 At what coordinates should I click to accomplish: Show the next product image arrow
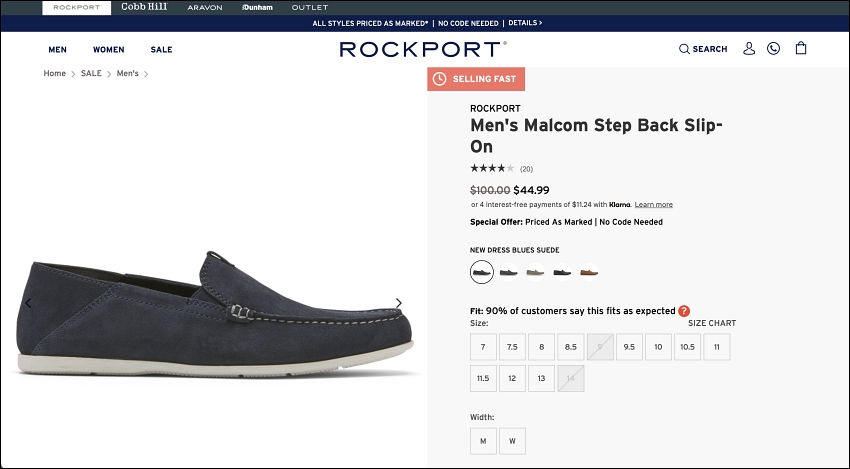[x=399, y=303]
